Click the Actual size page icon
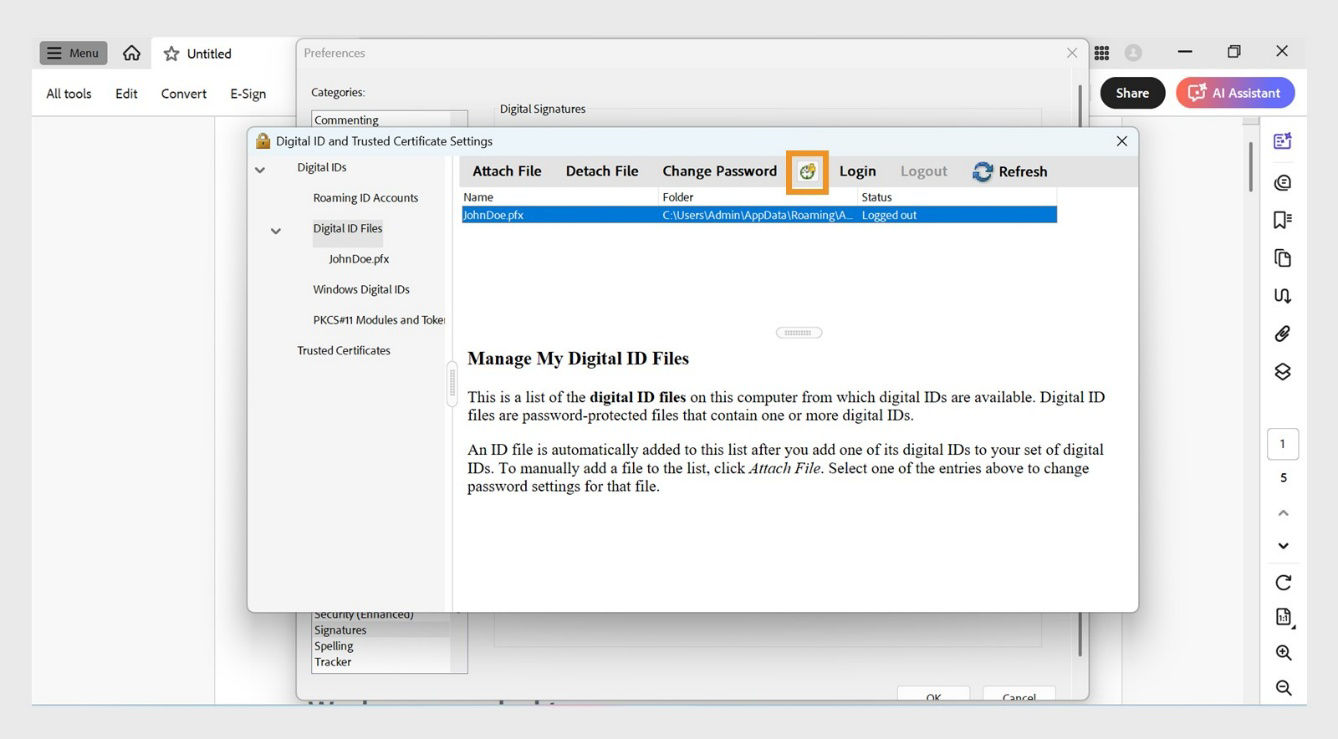The width and height of the screenshot is (1338, 739). point(1282,616)
